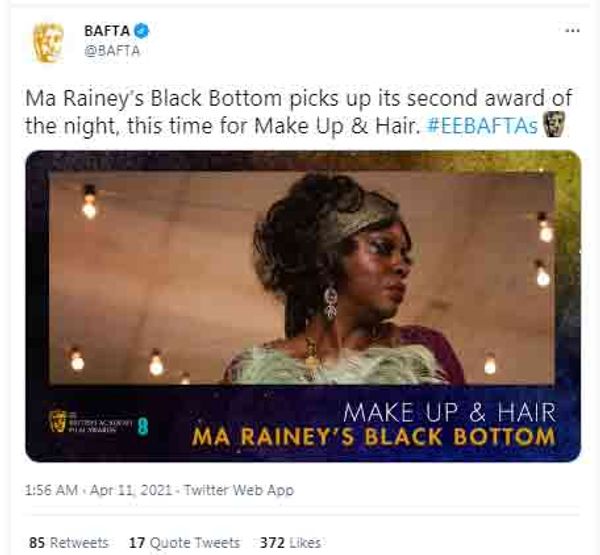Click the BAFTA display name
Viewport: 600px width, 555px height.
pyautogui.click(x=107, y=31)
